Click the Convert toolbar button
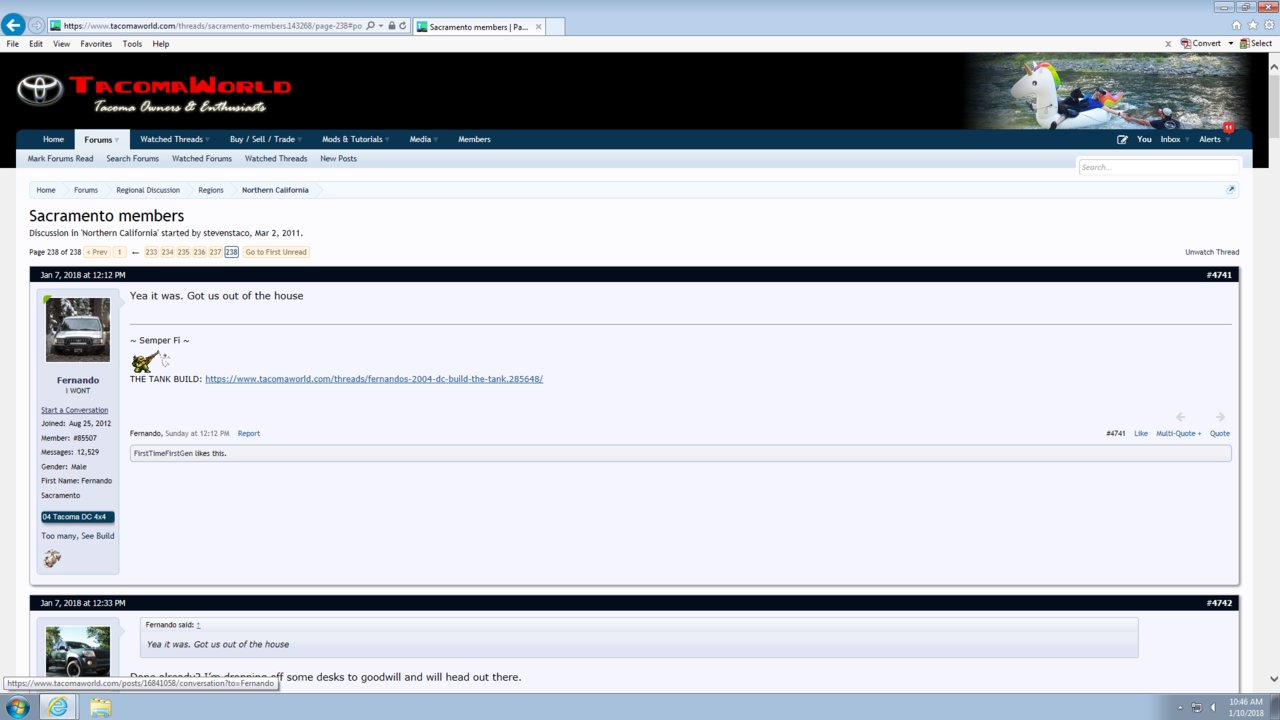The width and height of the screenshot is (1280, 720). pos(1200,44)
